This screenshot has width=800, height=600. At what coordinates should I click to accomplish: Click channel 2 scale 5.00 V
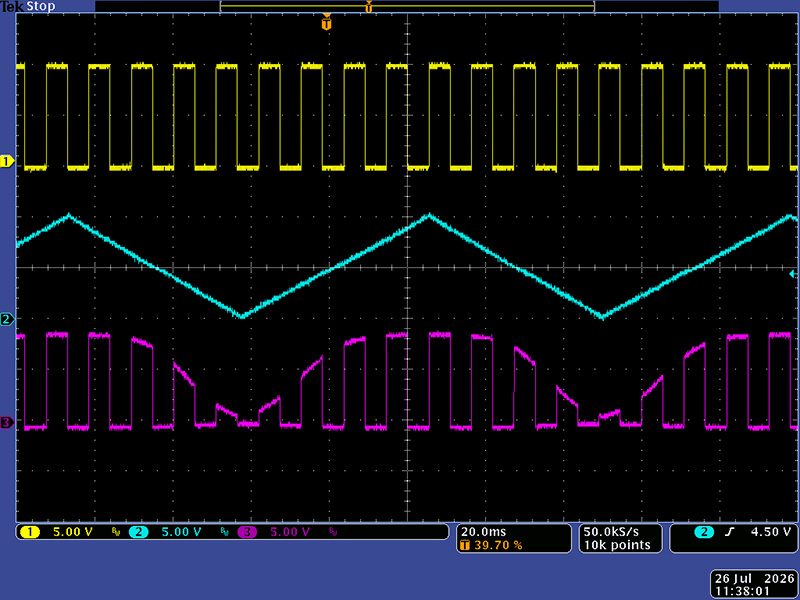(x=182, y=532)
